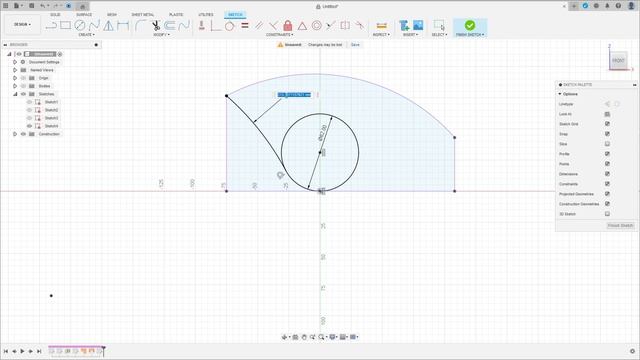Show Sketch1 using its eye icon
This screenshot has width=640, height=360.
coord(29,102)
